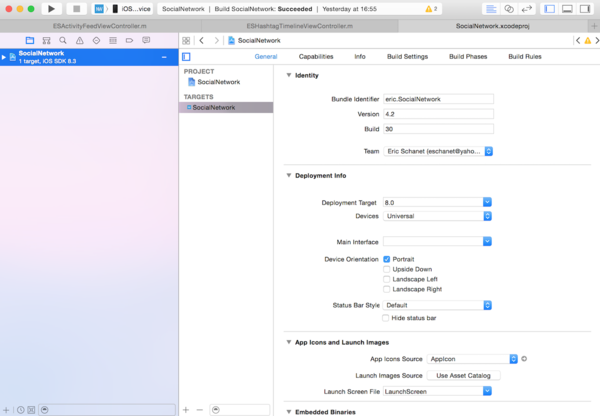Run the project with the Play button
This screenshot has width=600, height=416.
51,9
